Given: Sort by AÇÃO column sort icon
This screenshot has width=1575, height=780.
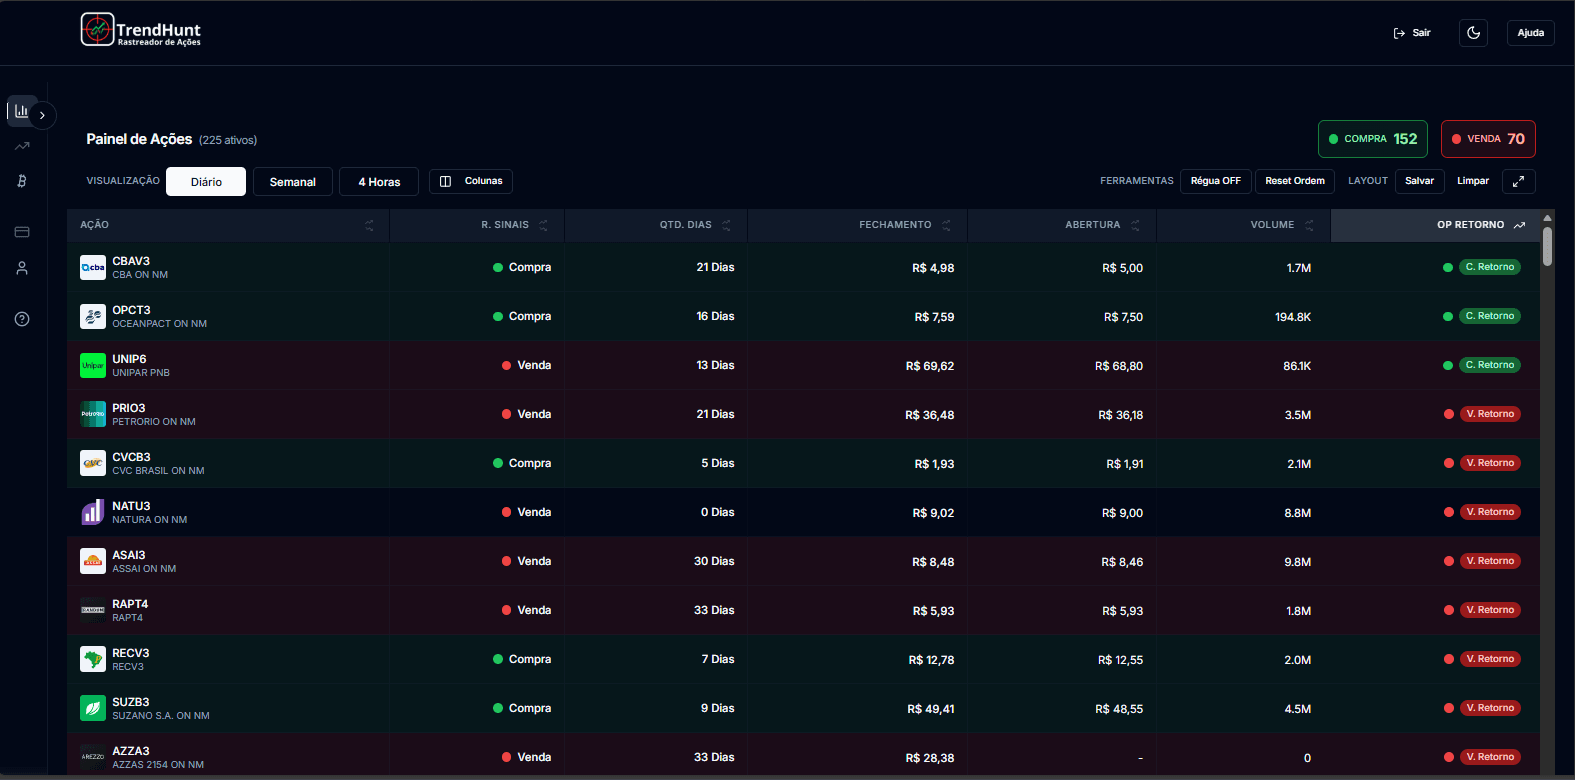Looking at the screenshot, I should coord(369,225).
